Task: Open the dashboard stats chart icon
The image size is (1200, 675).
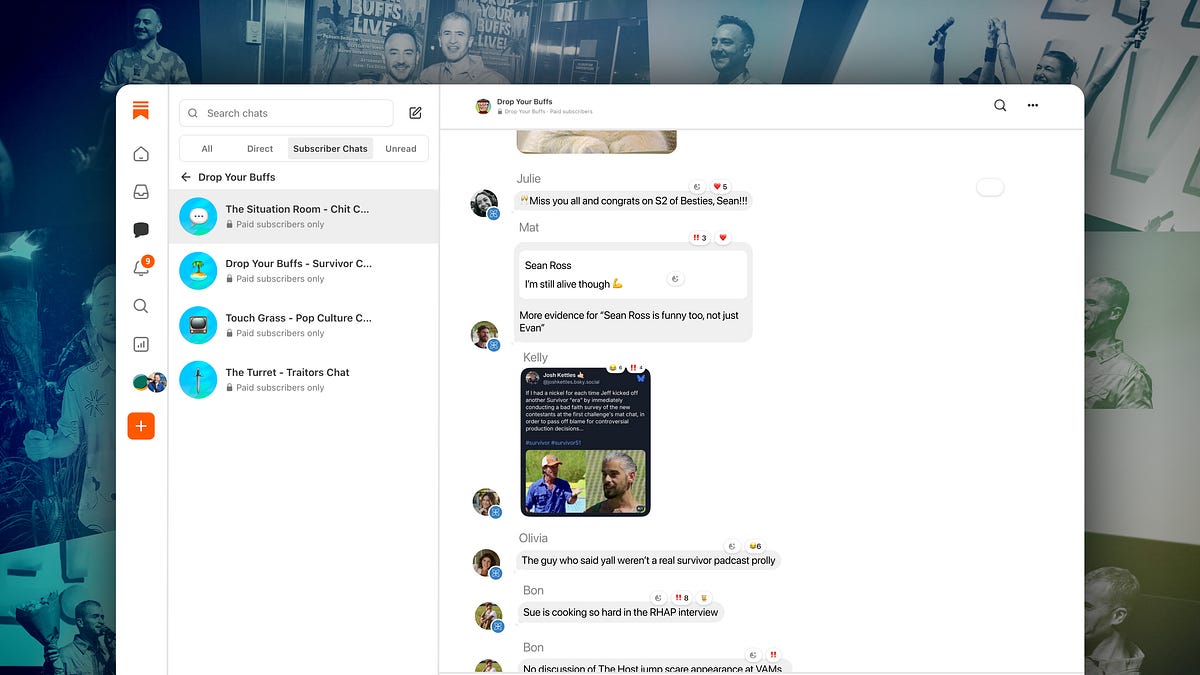Action: coord(141,344)
